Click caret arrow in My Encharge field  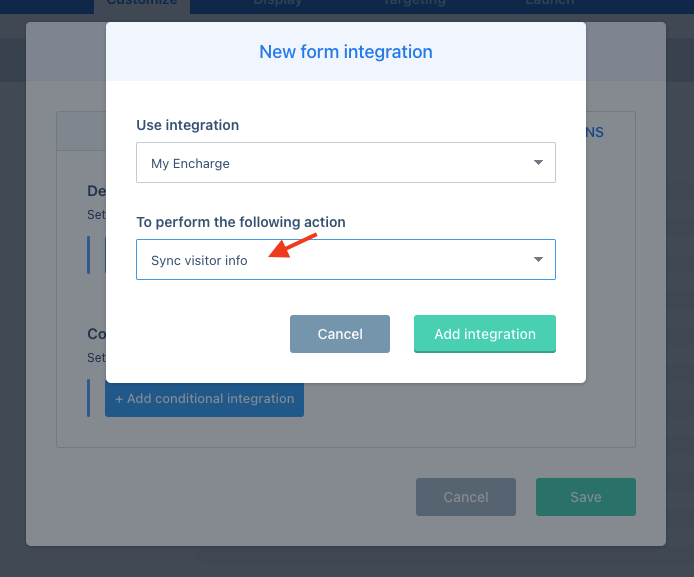(x=538, y=162)
